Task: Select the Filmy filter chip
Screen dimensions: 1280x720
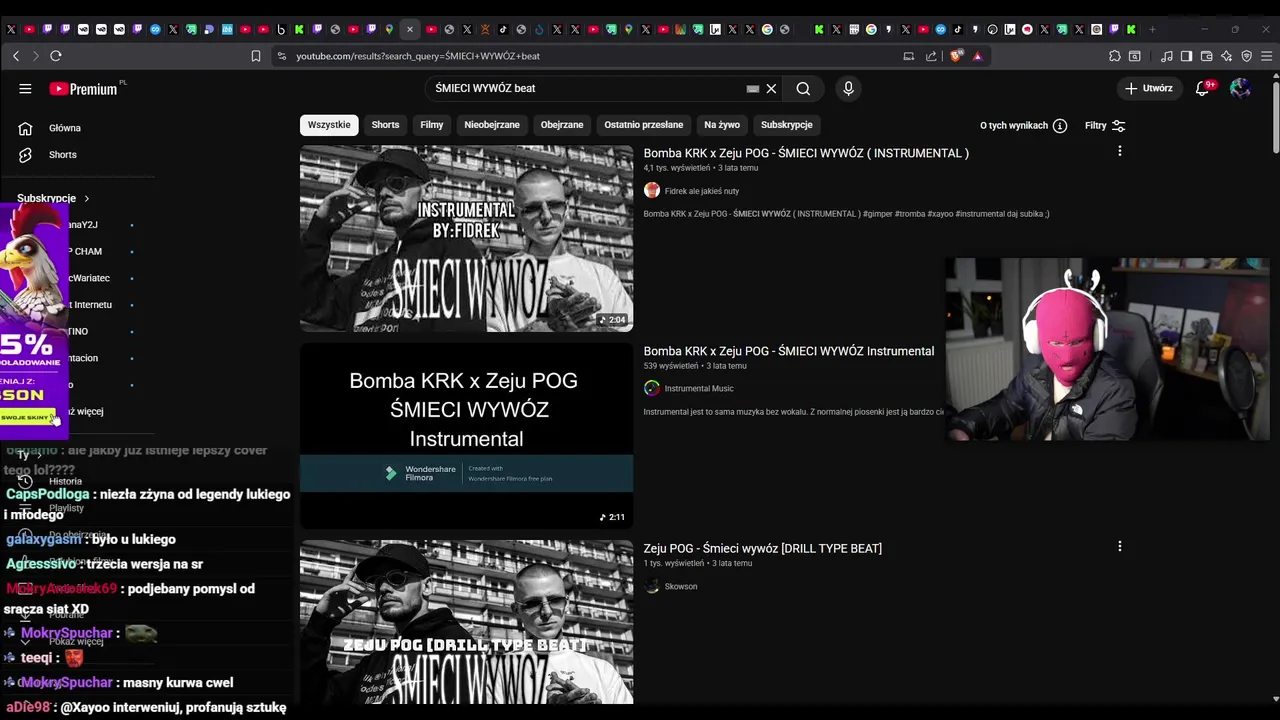Action: [432, 125]
